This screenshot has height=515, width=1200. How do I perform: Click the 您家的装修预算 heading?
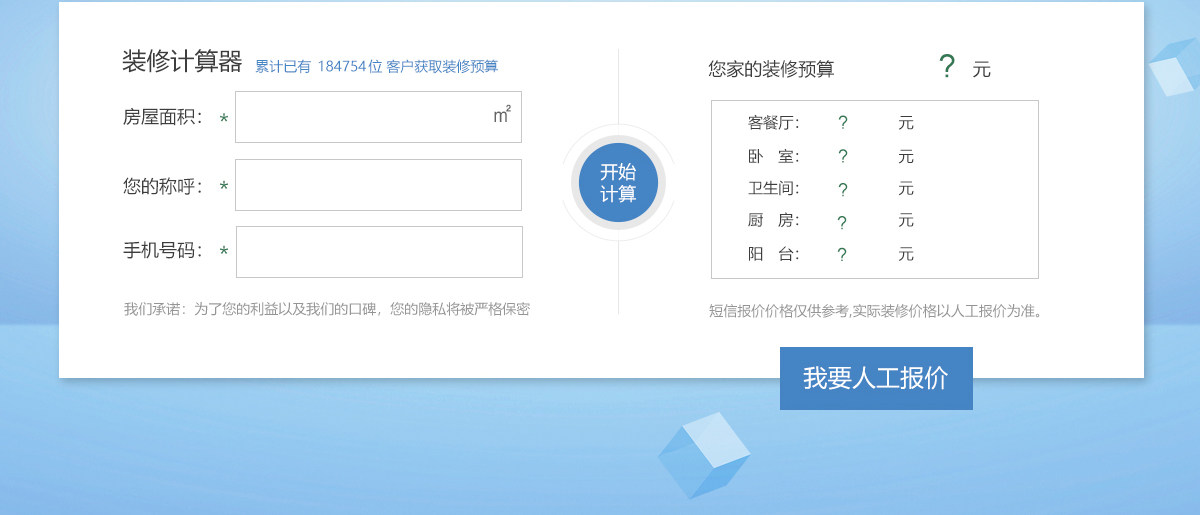(x=771, y=69)
